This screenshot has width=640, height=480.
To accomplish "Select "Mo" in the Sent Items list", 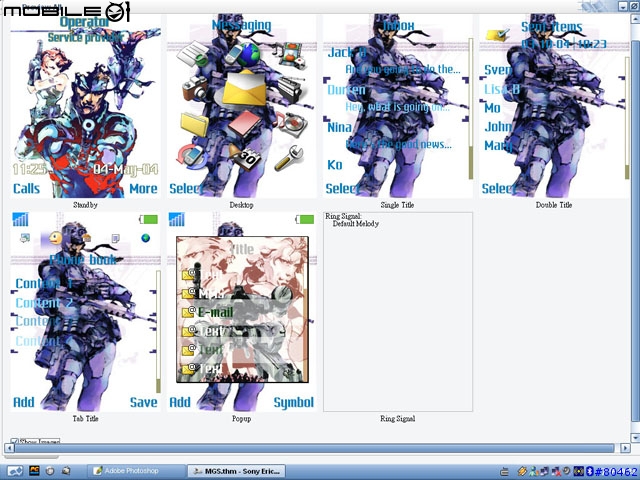I will click(x=492, y=108).
